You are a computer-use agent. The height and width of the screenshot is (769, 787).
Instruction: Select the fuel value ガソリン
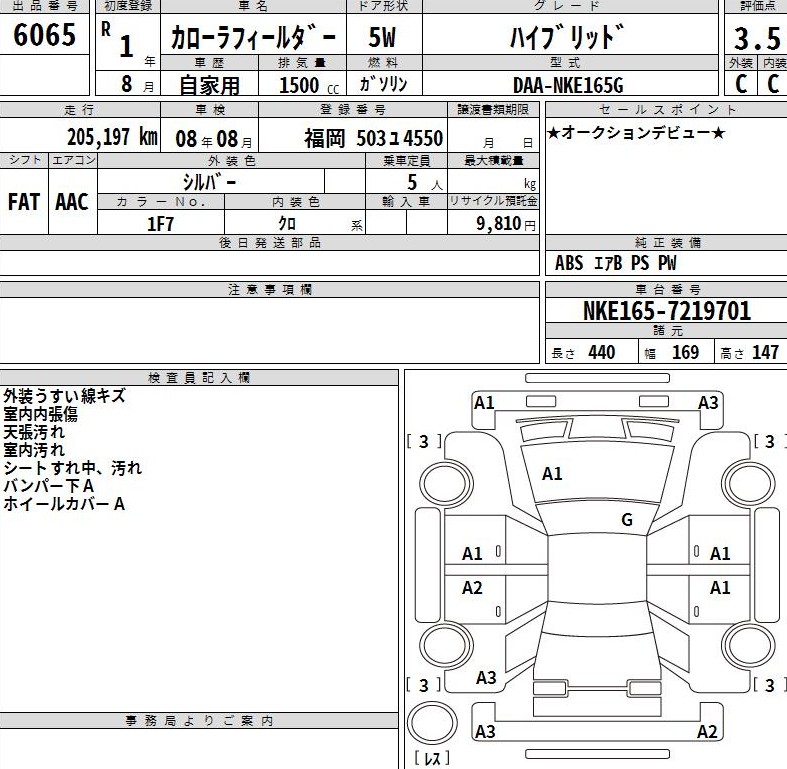tap(383, 83)
